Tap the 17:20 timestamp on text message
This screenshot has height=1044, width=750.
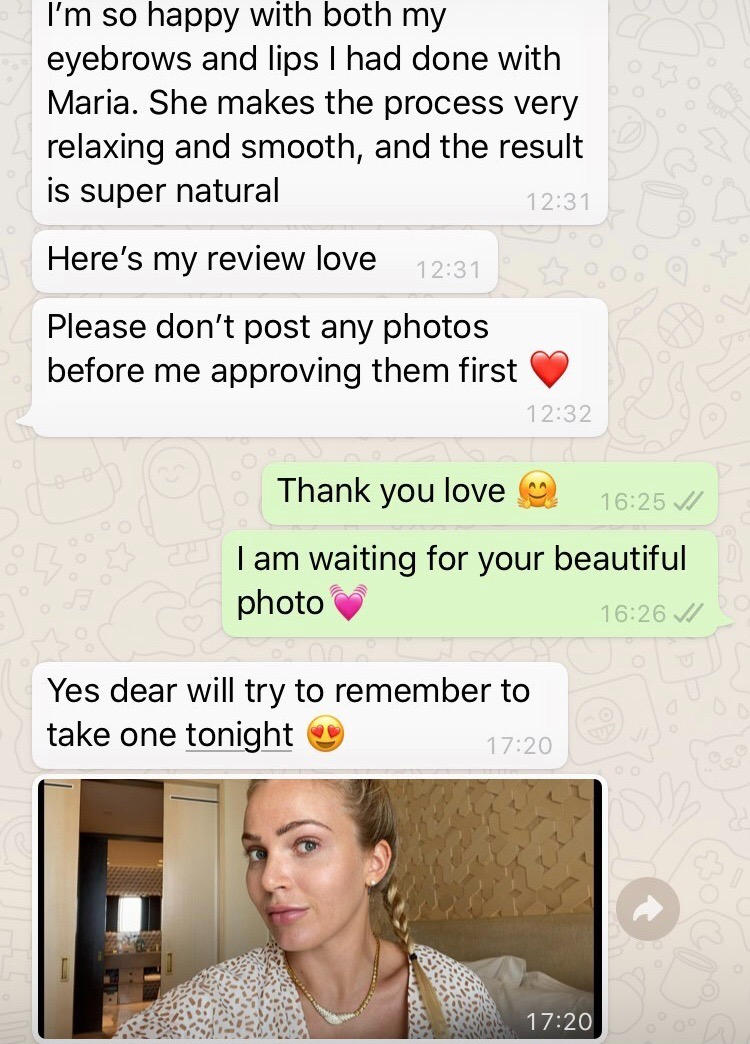pos(519,745)
